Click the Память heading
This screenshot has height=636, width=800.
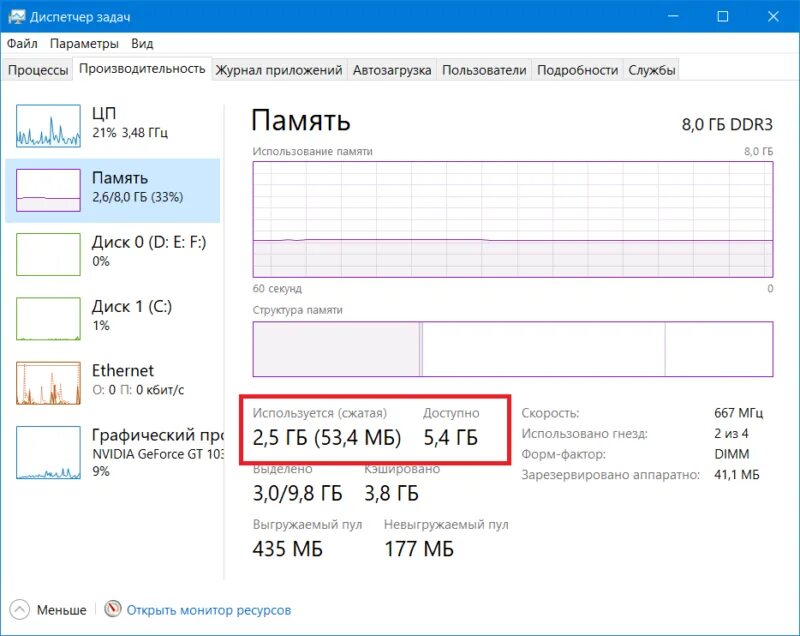click(x=301, y=120)
